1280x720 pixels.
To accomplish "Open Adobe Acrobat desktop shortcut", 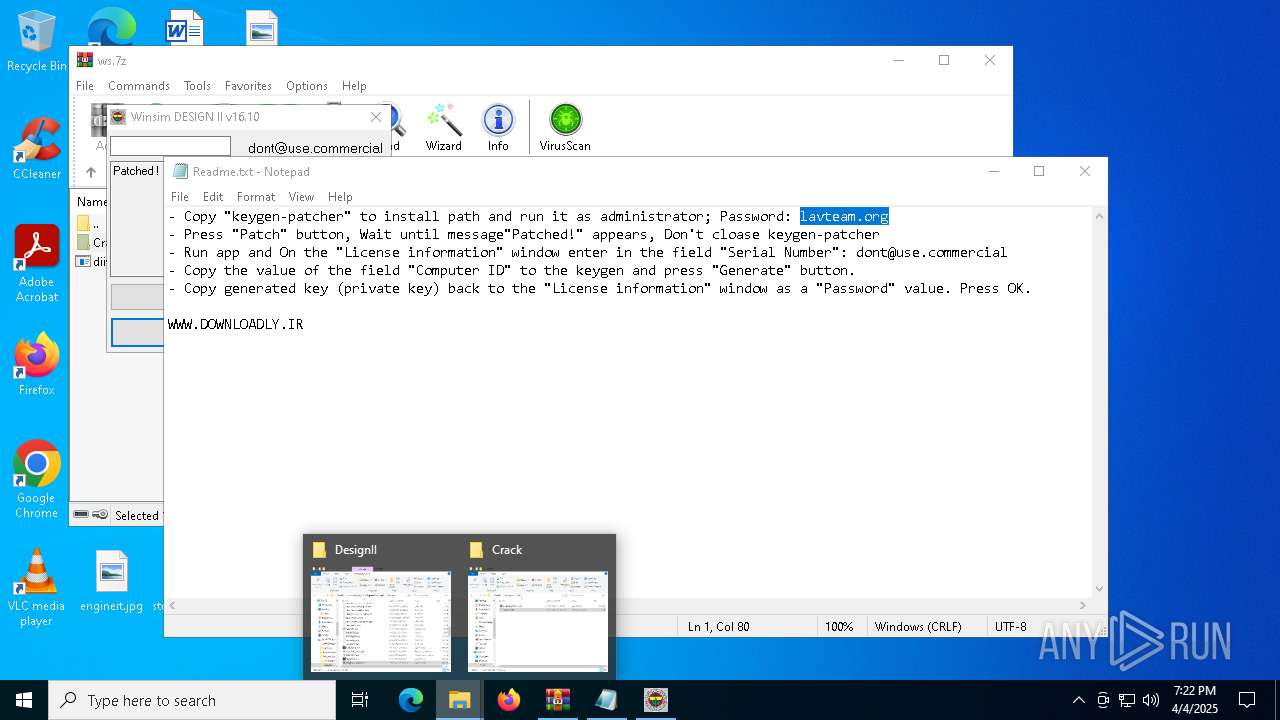I will 37,264.
